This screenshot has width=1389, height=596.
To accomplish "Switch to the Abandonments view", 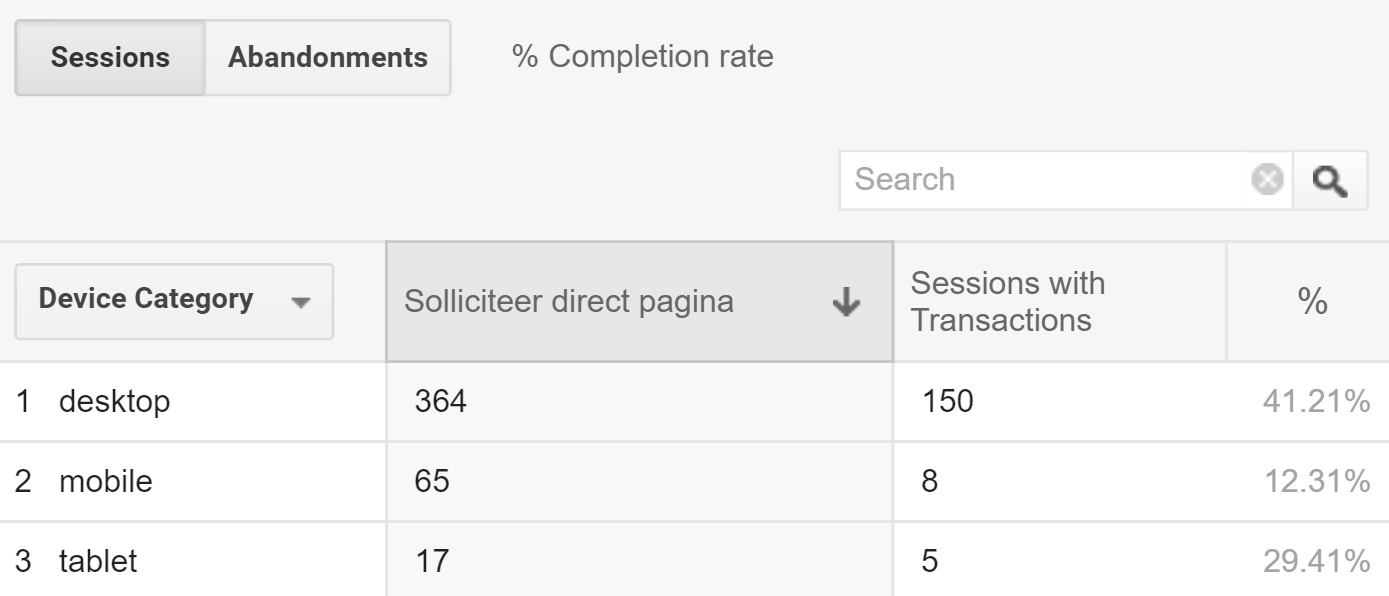I will pos(327,58).
